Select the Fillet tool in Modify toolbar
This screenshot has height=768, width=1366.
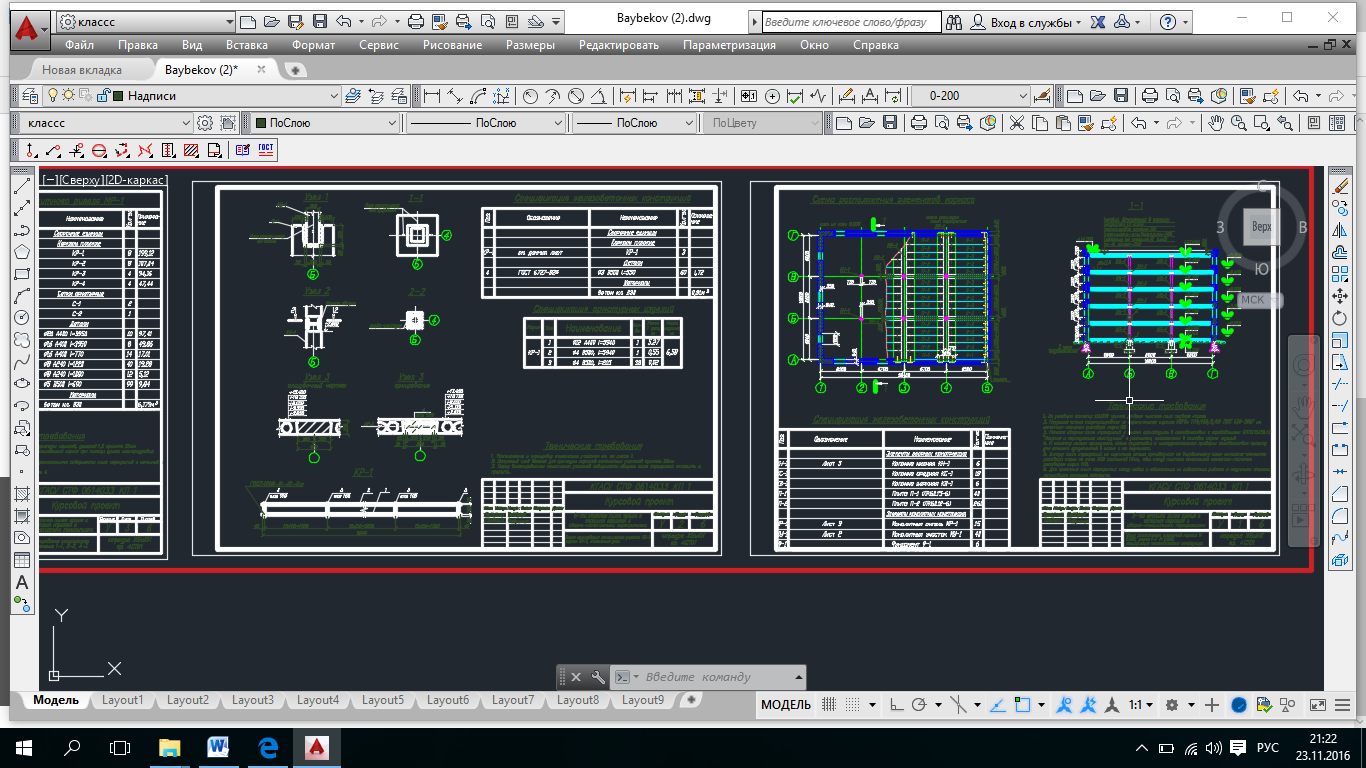1342,515
